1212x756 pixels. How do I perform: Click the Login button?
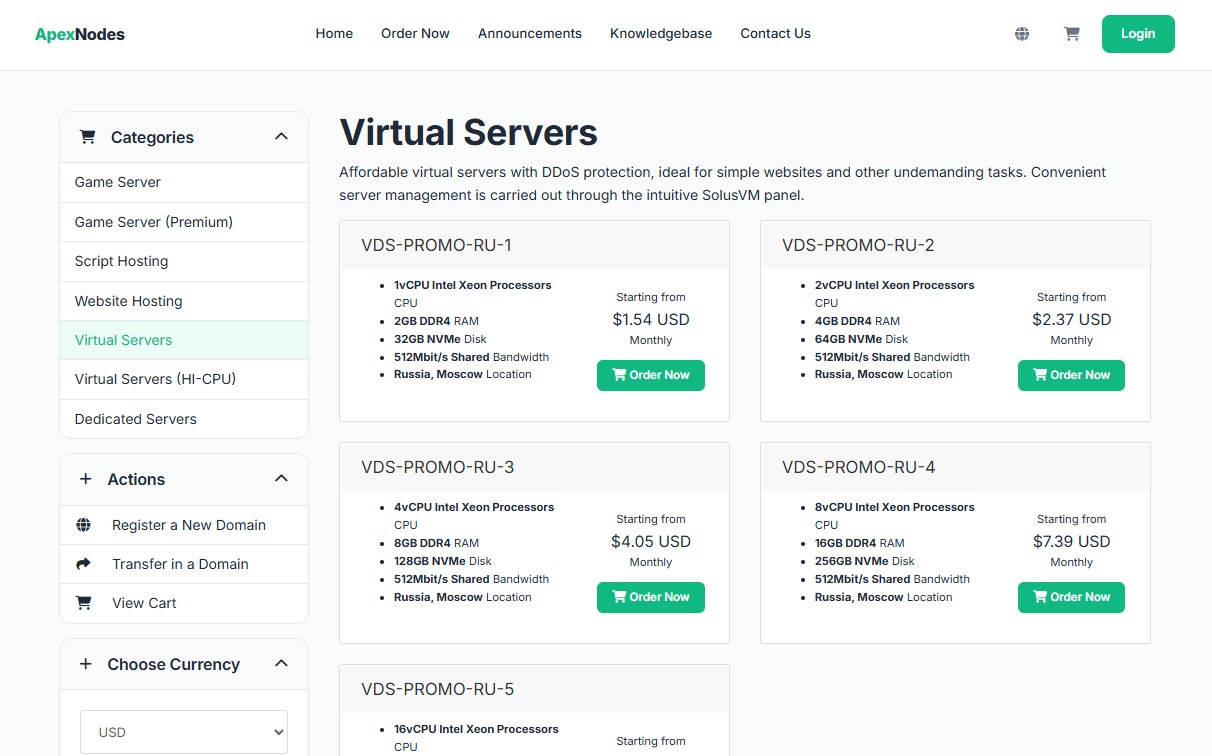[x=1138, y=34]
